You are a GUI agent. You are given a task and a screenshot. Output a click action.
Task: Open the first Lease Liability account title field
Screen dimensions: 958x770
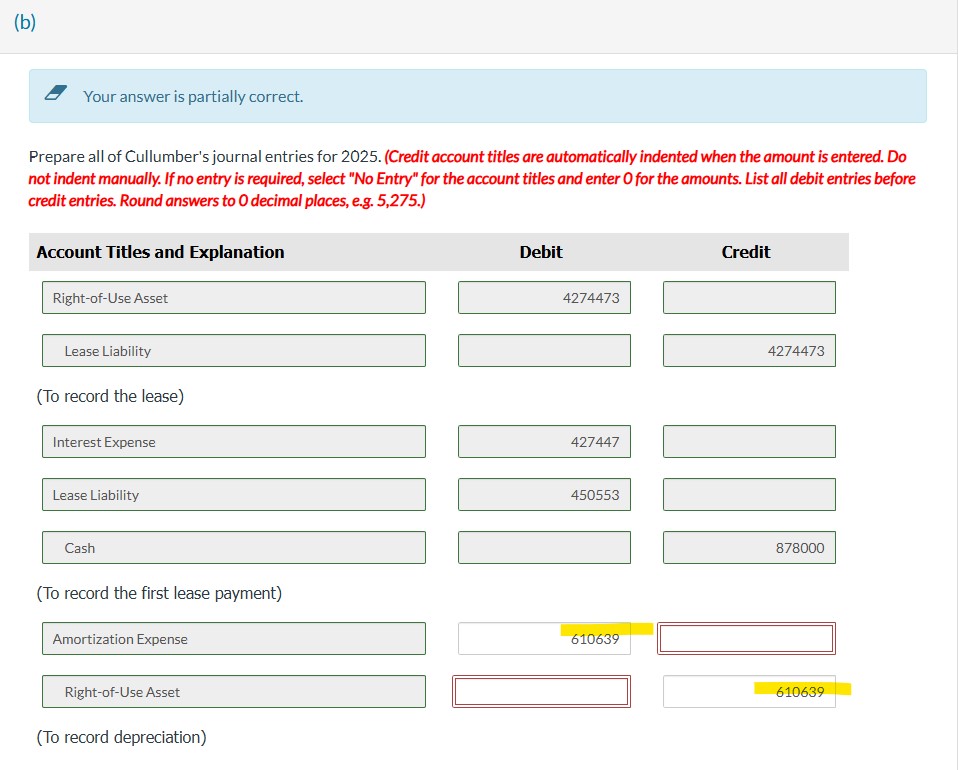click(234, 351)
